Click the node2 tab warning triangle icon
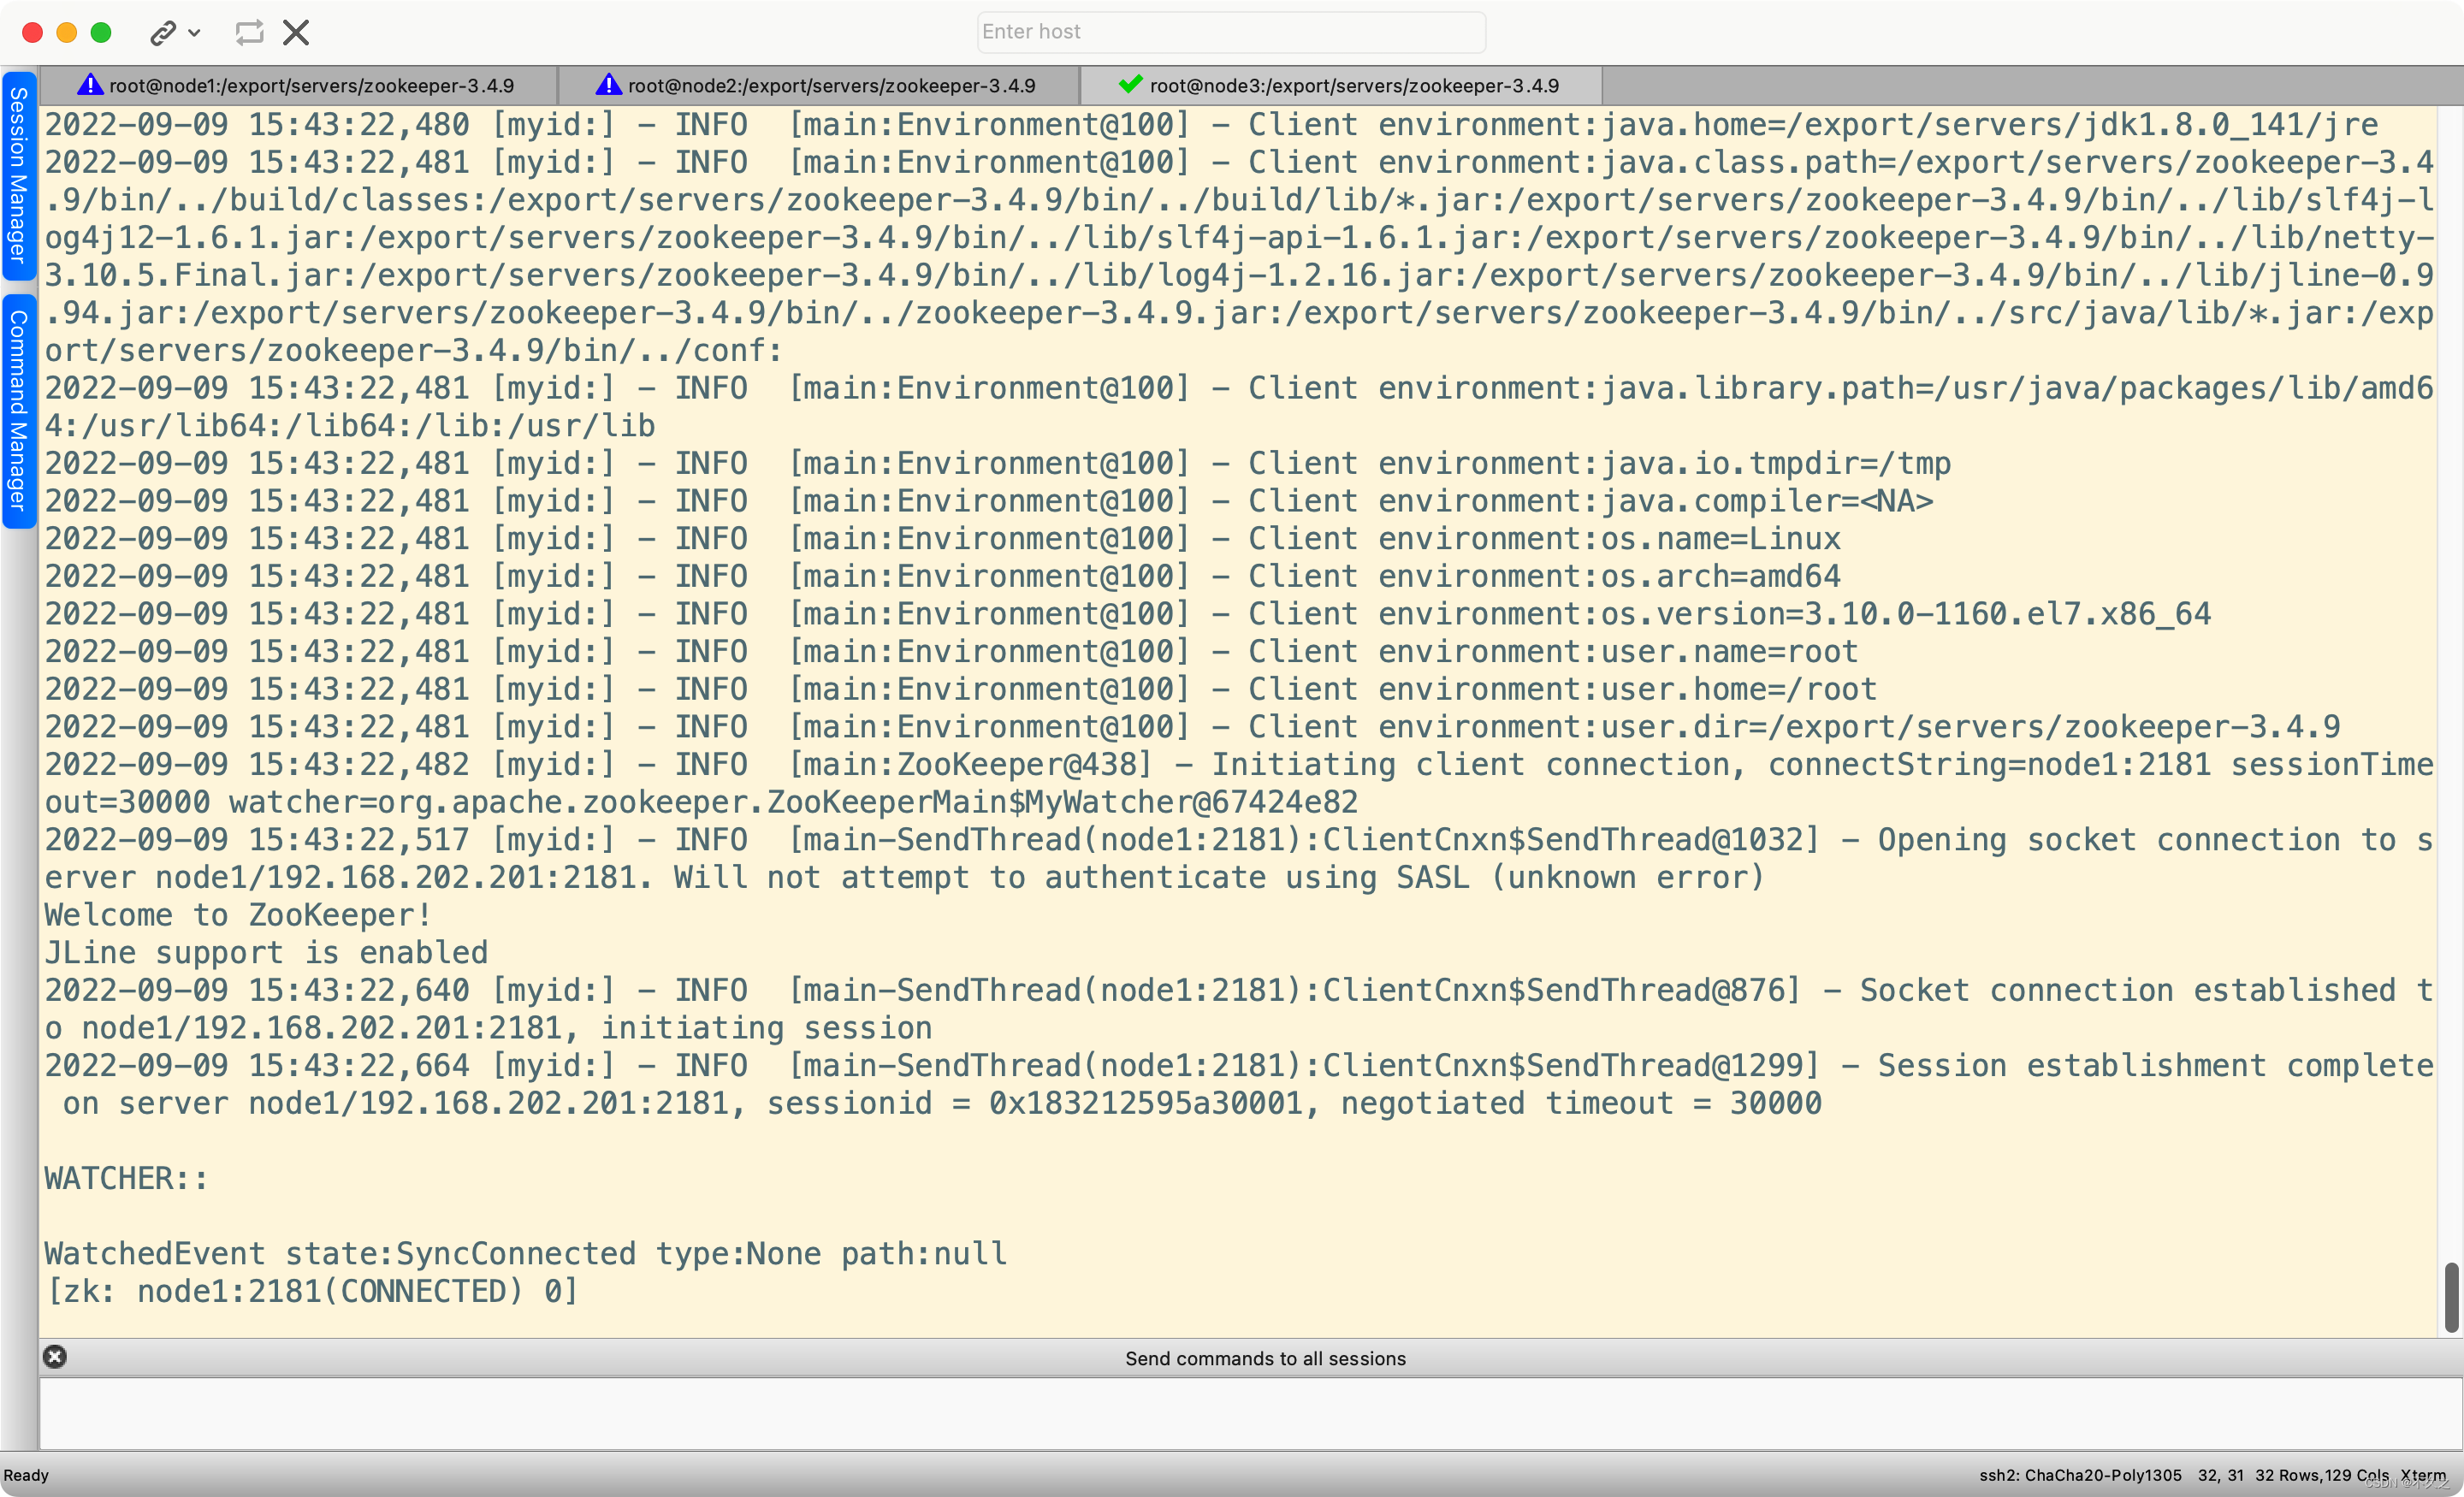The height and width of the screenshot is (1497, 2464). click(608, 85)
